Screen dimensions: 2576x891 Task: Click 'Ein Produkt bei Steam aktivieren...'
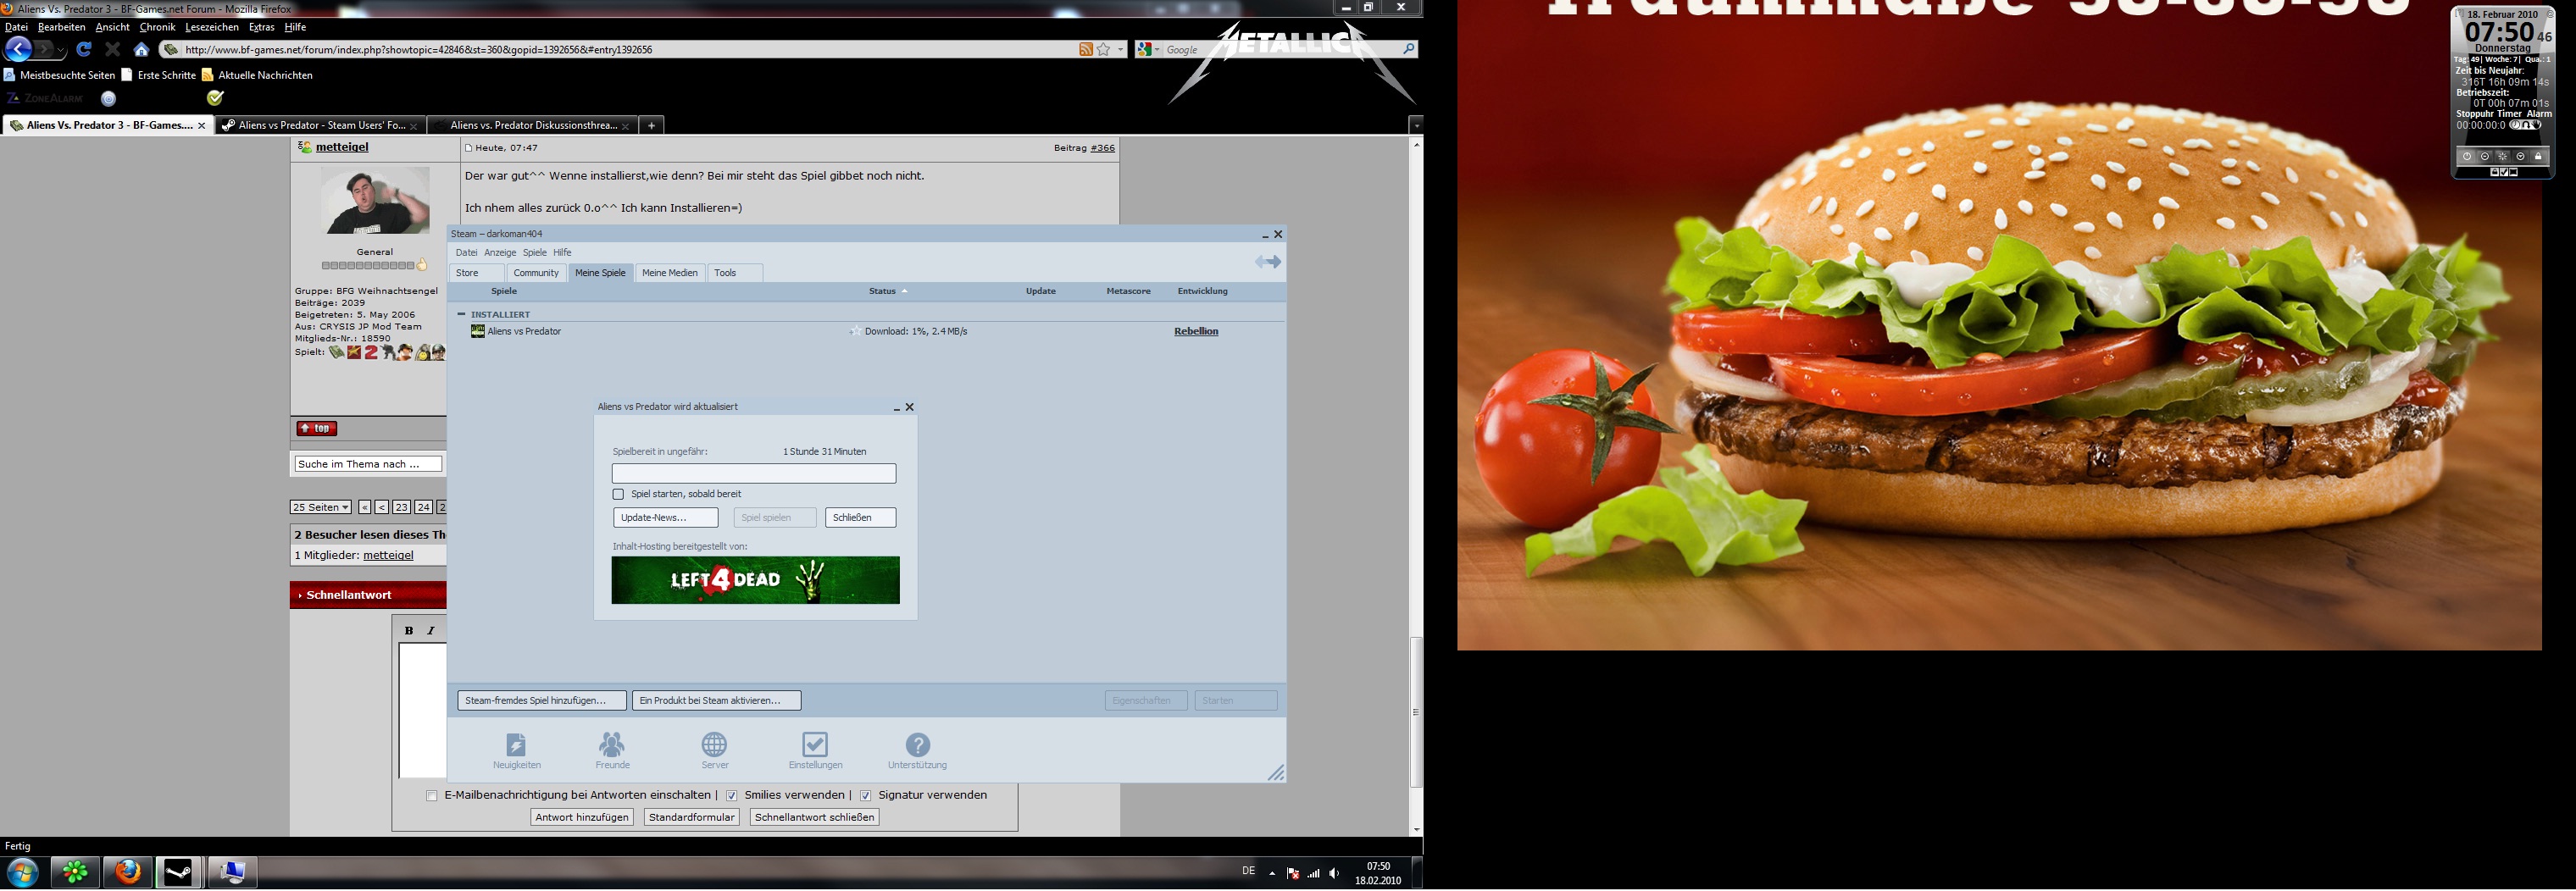(x=716, y=701)
